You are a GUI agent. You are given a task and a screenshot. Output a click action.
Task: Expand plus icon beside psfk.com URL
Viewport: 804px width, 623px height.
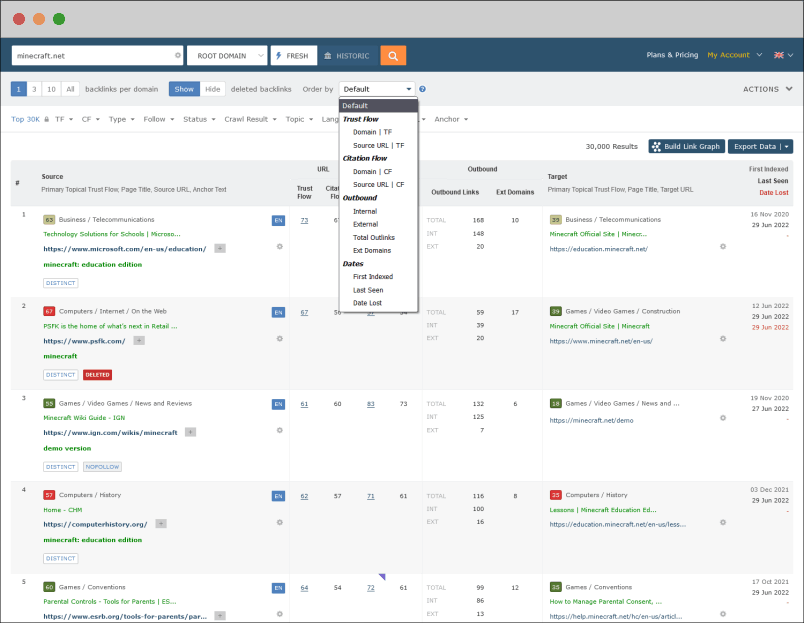tap(139, 340)
